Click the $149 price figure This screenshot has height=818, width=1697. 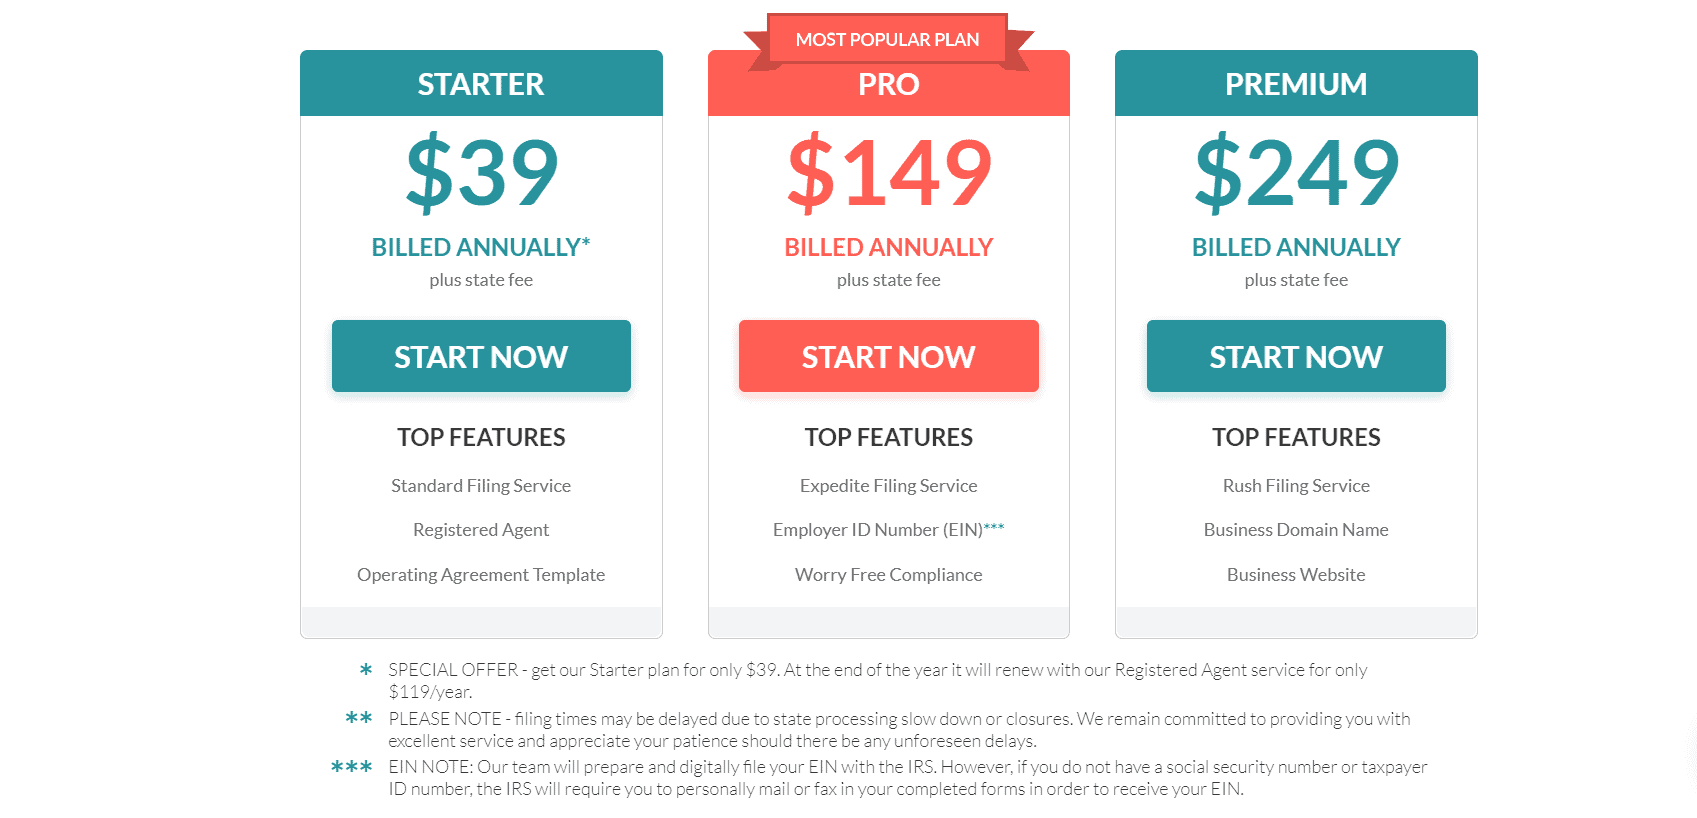tap(889, 173)
